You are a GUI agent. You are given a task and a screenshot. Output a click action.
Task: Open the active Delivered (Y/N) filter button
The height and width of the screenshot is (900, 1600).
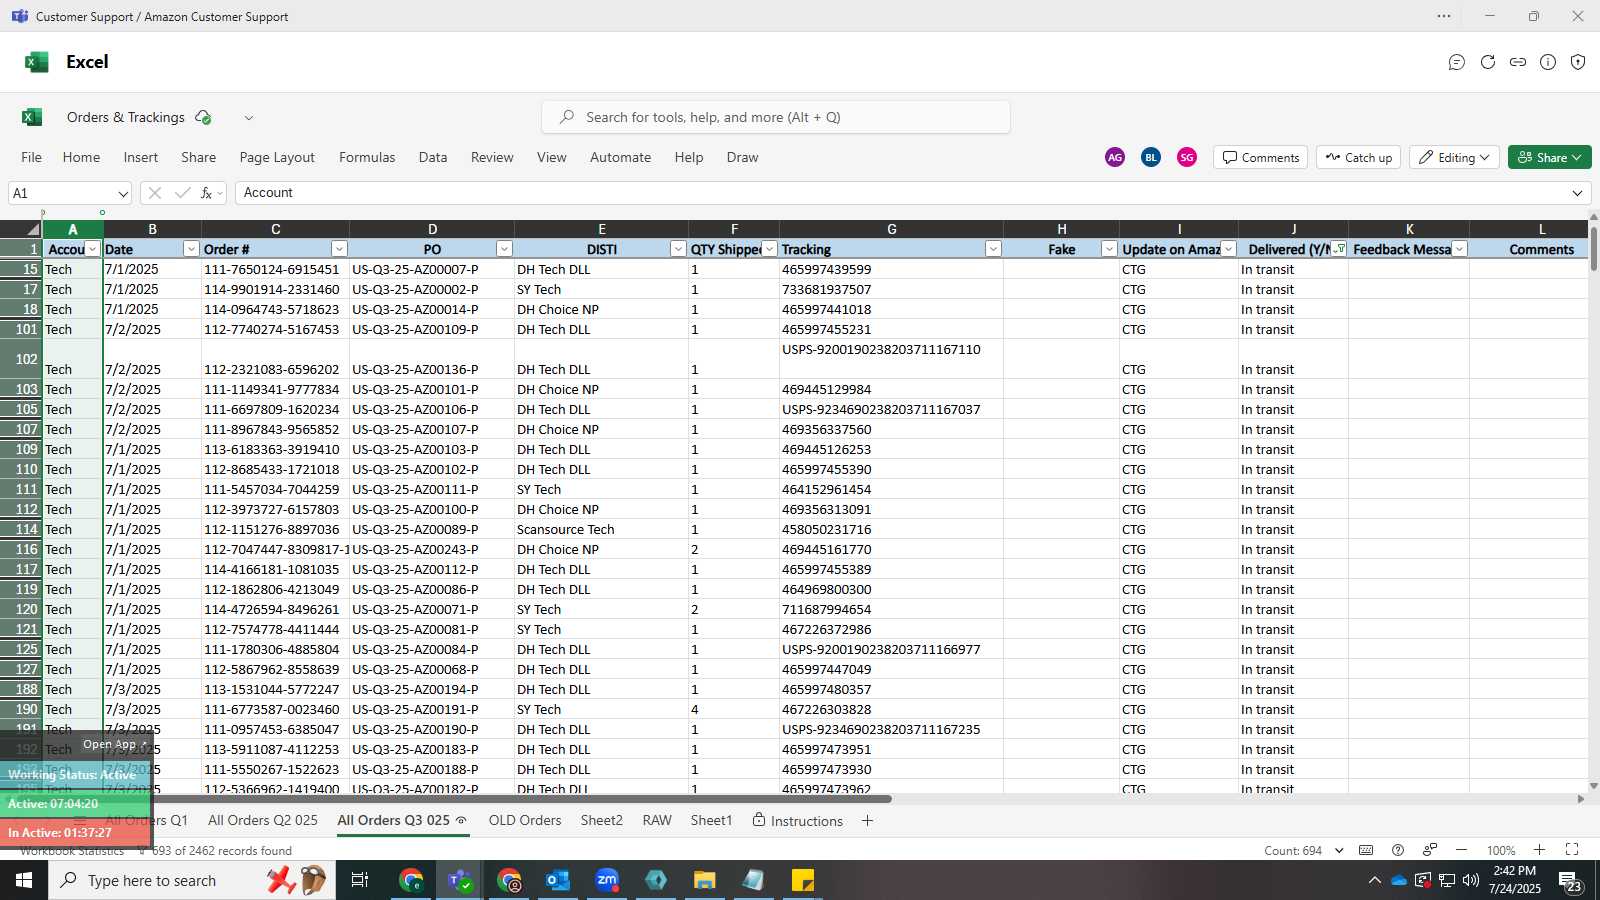point(1339,249)
